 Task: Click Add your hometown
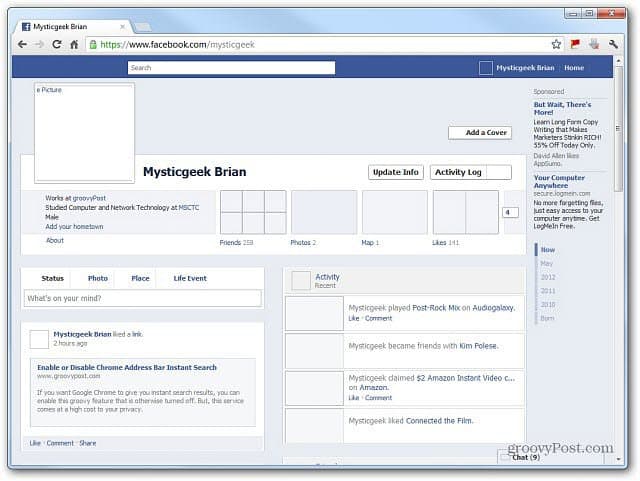pyautogui.click(x=74, y=227)
